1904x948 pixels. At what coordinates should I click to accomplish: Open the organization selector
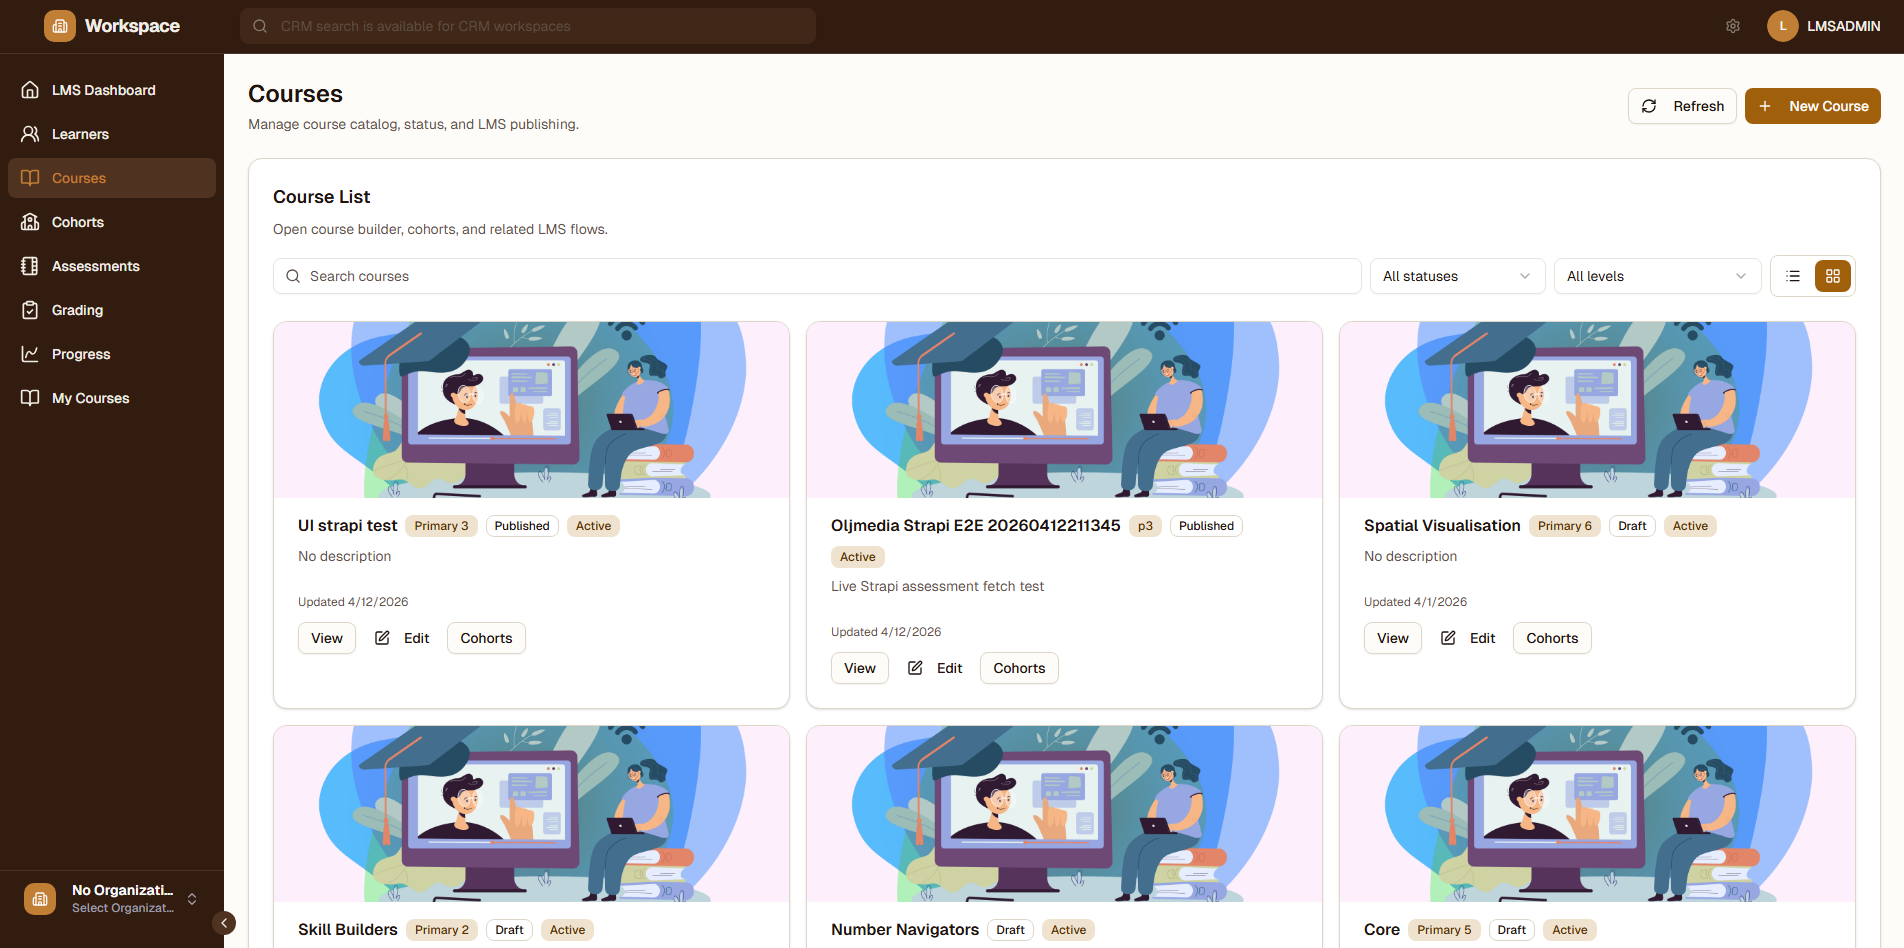(x=112, y=899)
